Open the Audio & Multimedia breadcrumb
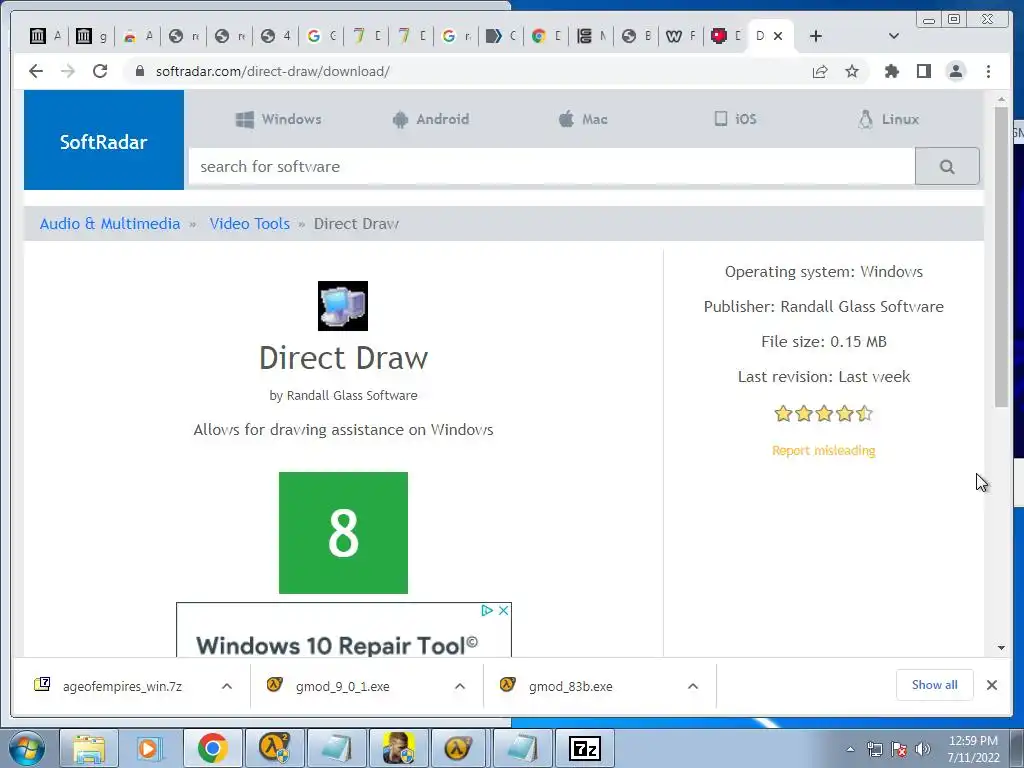 (110, 223)
